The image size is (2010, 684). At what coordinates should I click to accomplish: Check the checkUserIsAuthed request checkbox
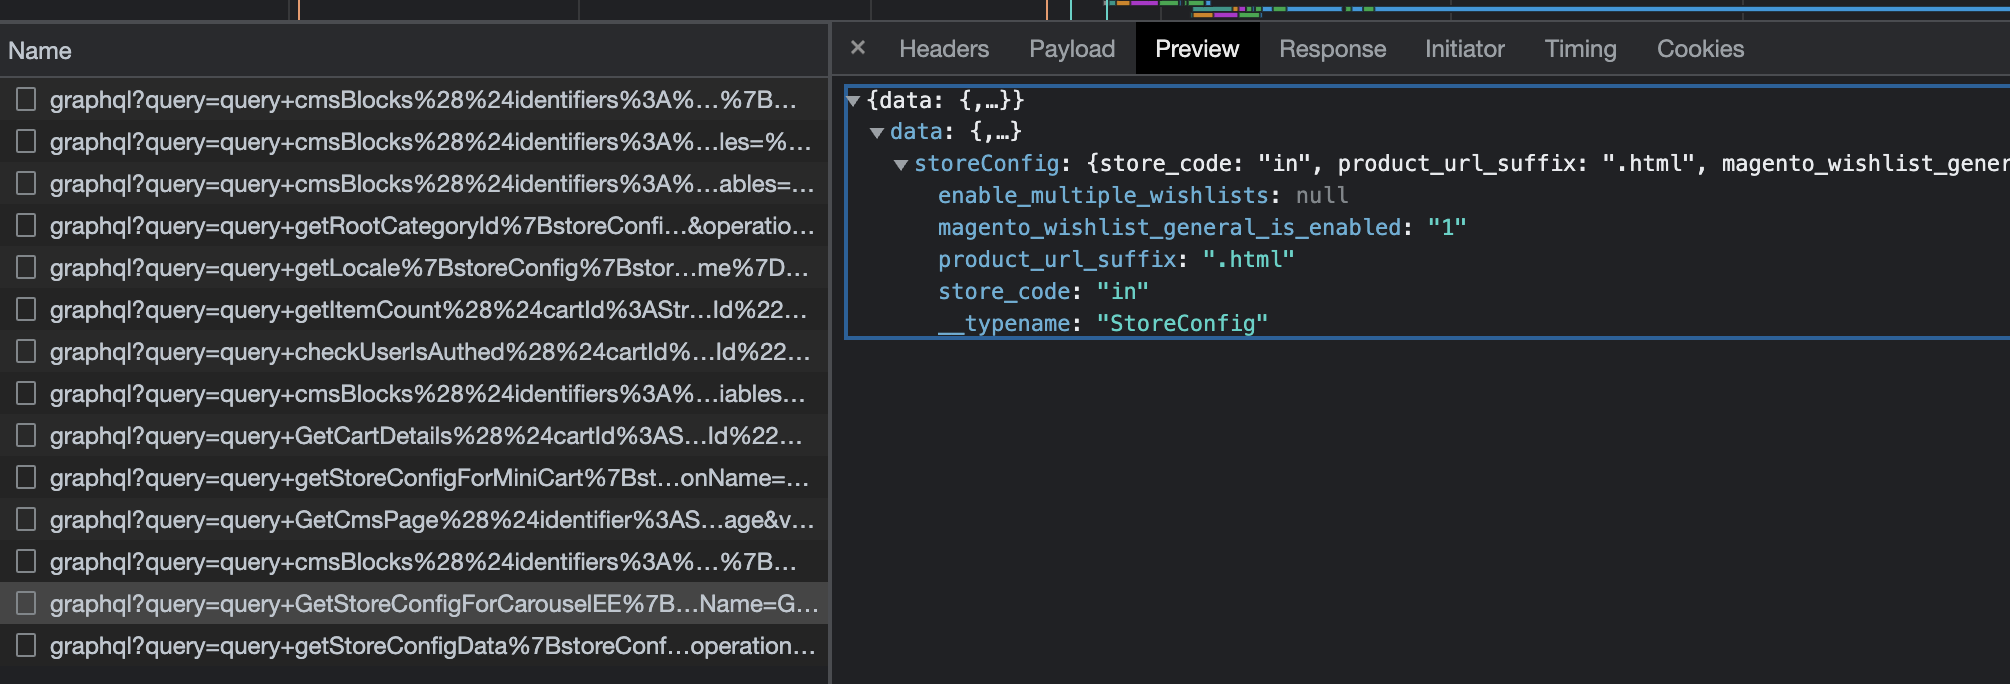(x=26, y=351)
